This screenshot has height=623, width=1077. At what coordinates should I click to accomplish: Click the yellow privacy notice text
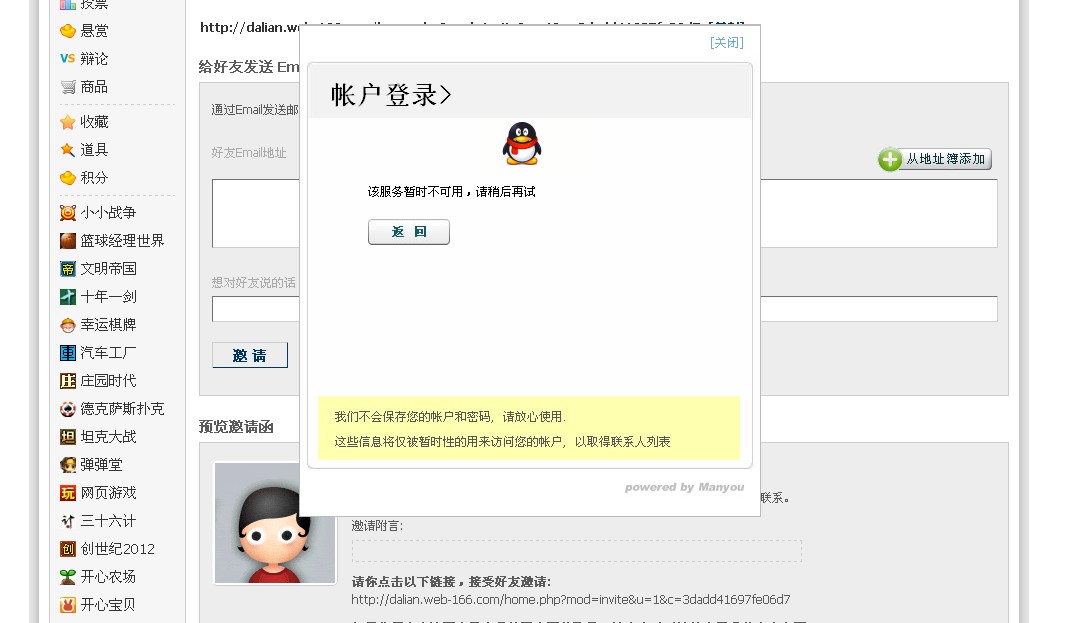point(502,429)
